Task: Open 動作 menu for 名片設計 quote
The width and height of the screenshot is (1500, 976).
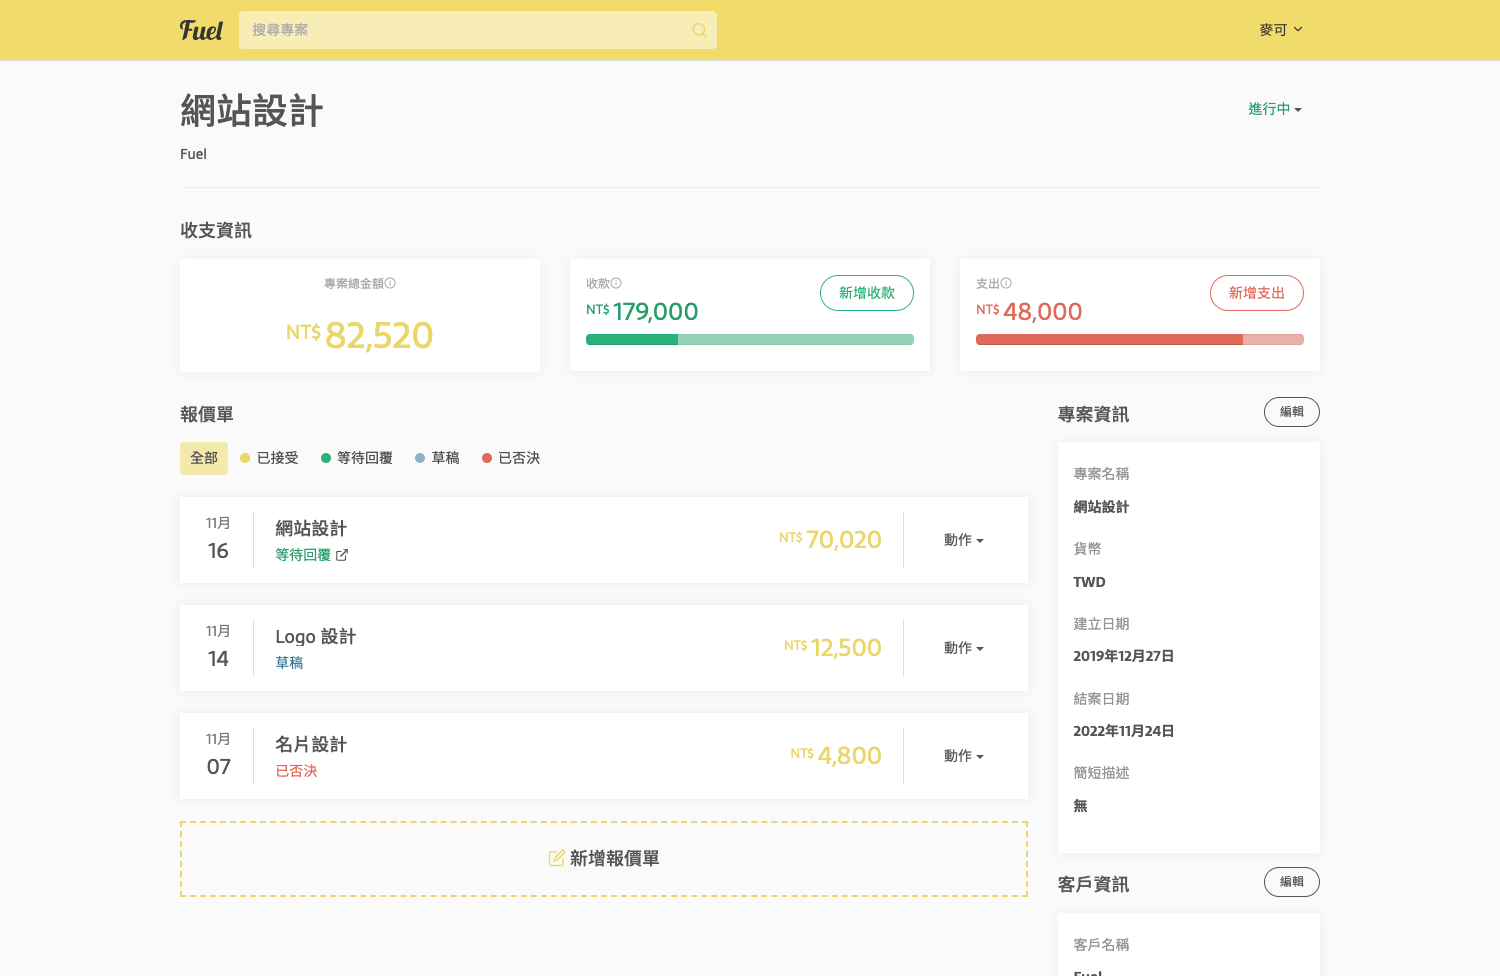Action: click(964, 756)
